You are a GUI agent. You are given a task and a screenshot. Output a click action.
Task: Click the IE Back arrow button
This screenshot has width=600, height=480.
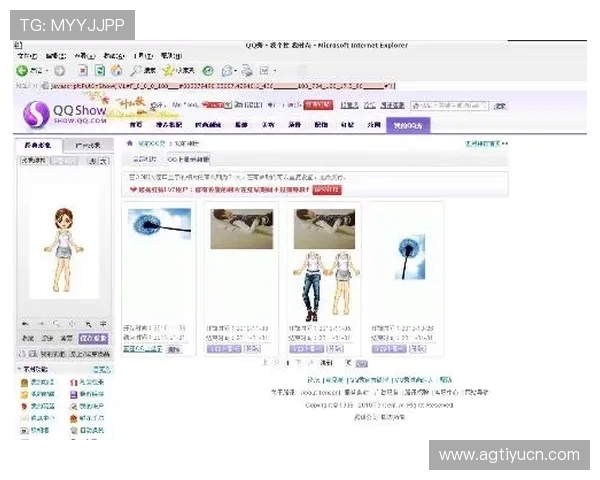pos(22,70)
